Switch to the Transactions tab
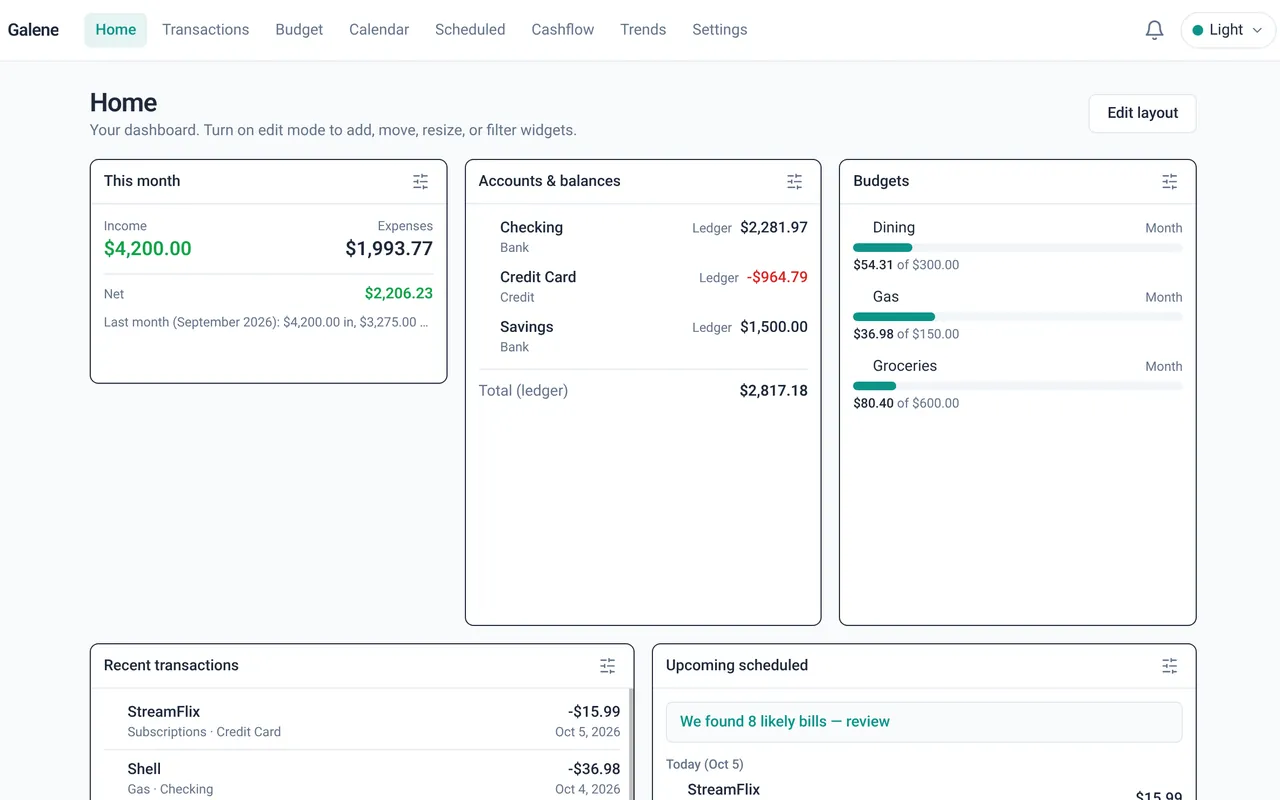 click(206, 30)
